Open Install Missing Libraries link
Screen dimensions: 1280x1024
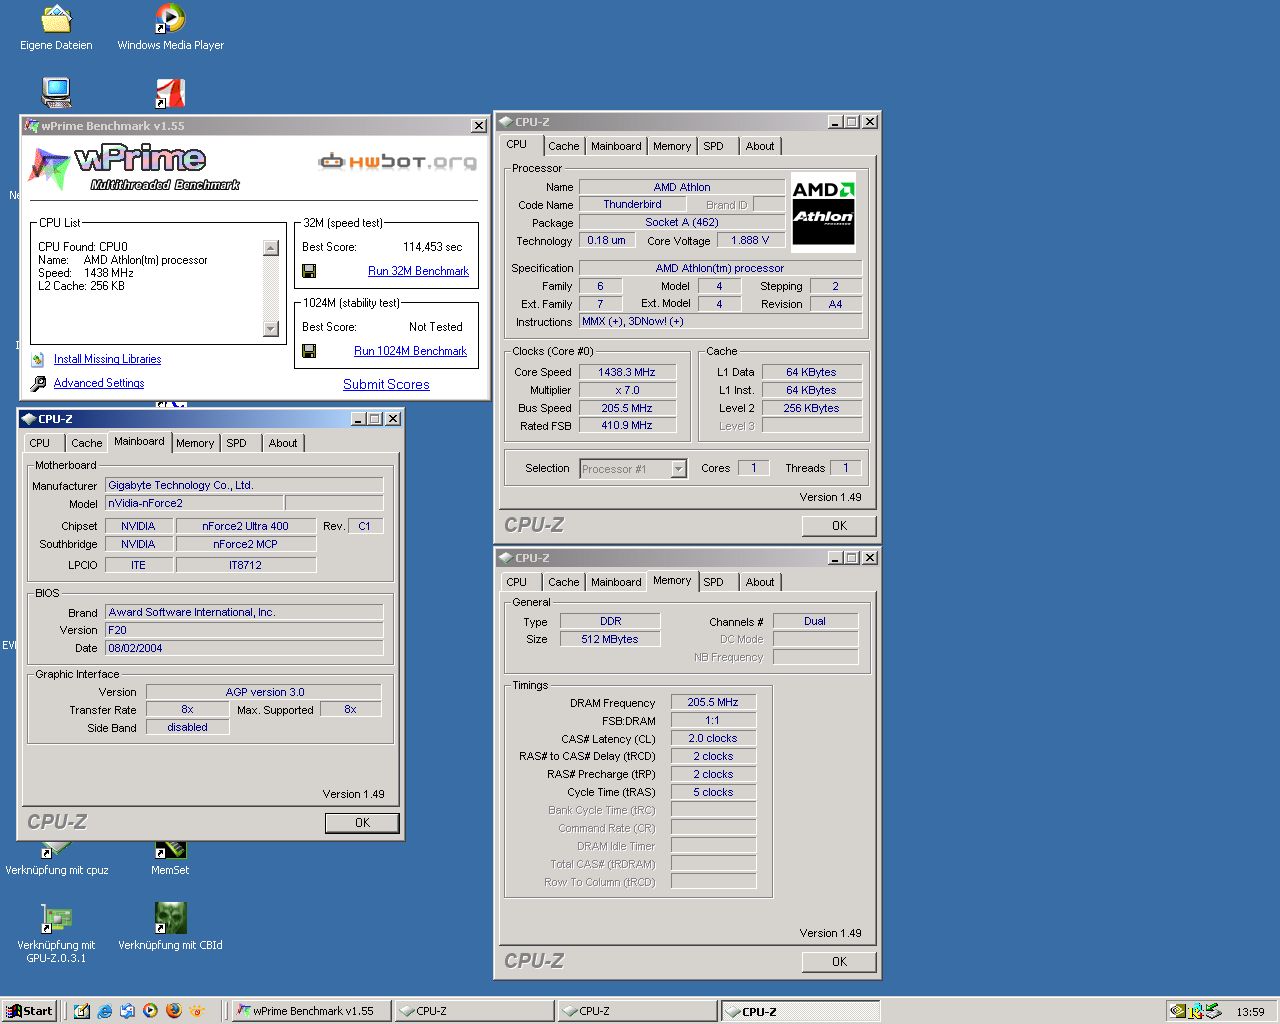(x=107, y=359)
